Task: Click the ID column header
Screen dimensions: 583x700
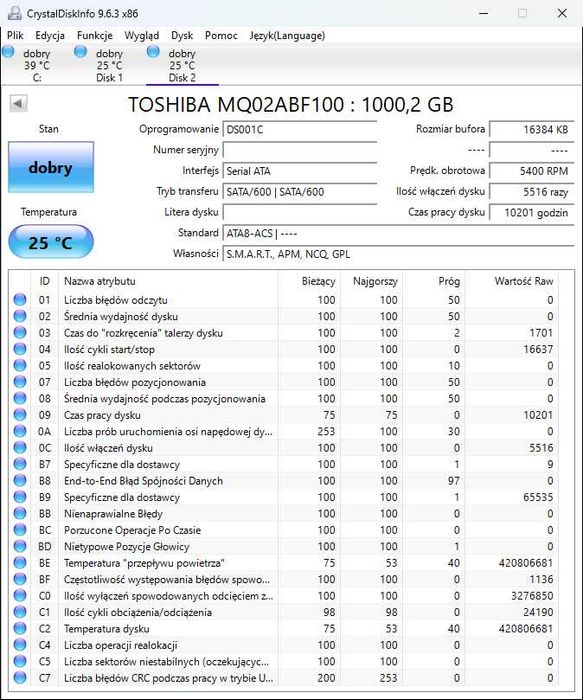Action: (44, 281)
